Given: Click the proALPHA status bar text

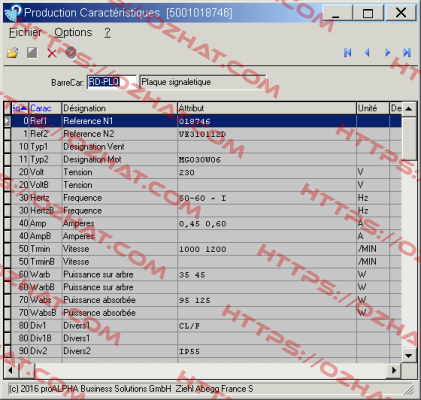Looking at the screenshot, I should [x=131, y=389].
